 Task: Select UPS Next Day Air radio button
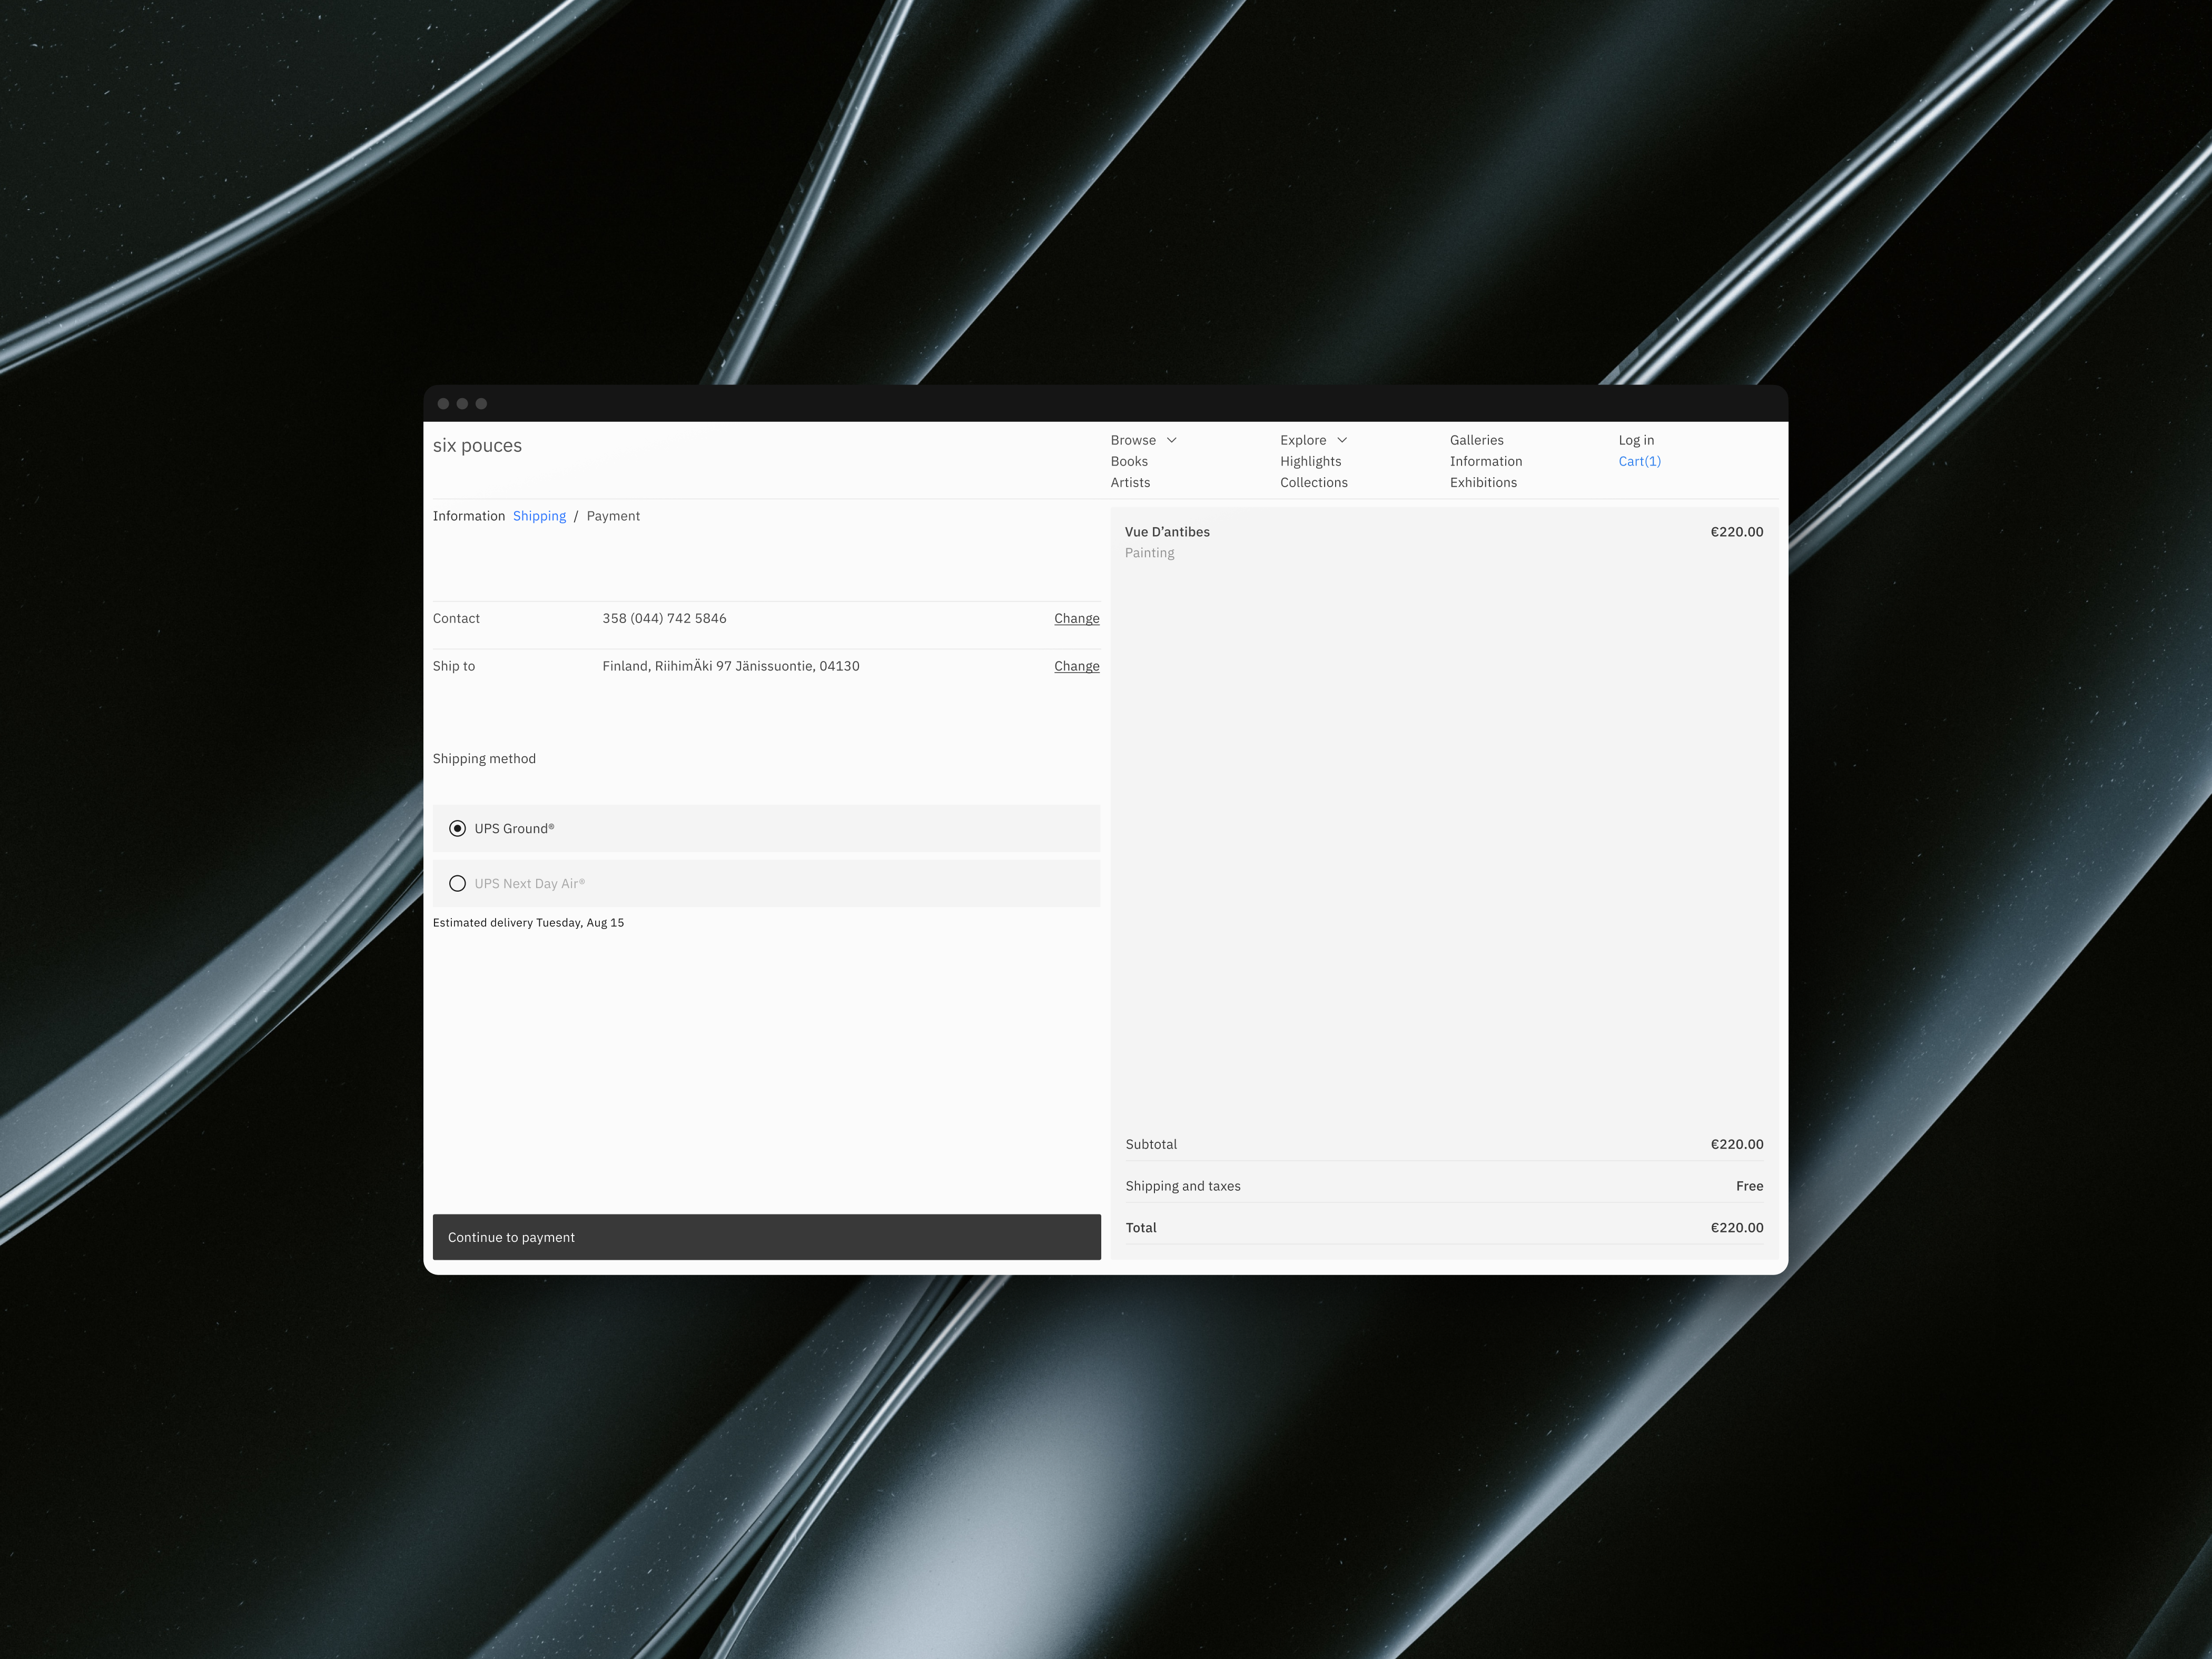coord(457,883)
